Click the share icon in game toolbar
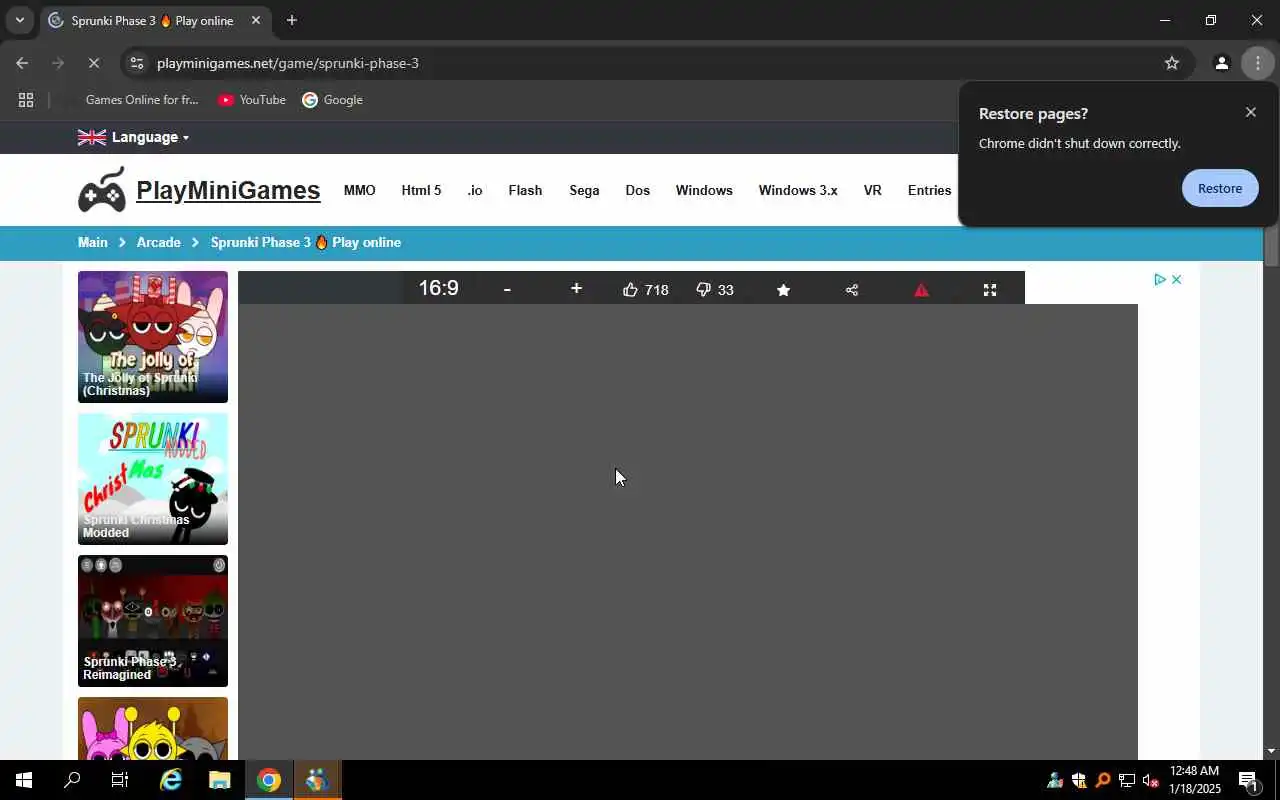This screenshot has height=800, width=1280. 852,290
